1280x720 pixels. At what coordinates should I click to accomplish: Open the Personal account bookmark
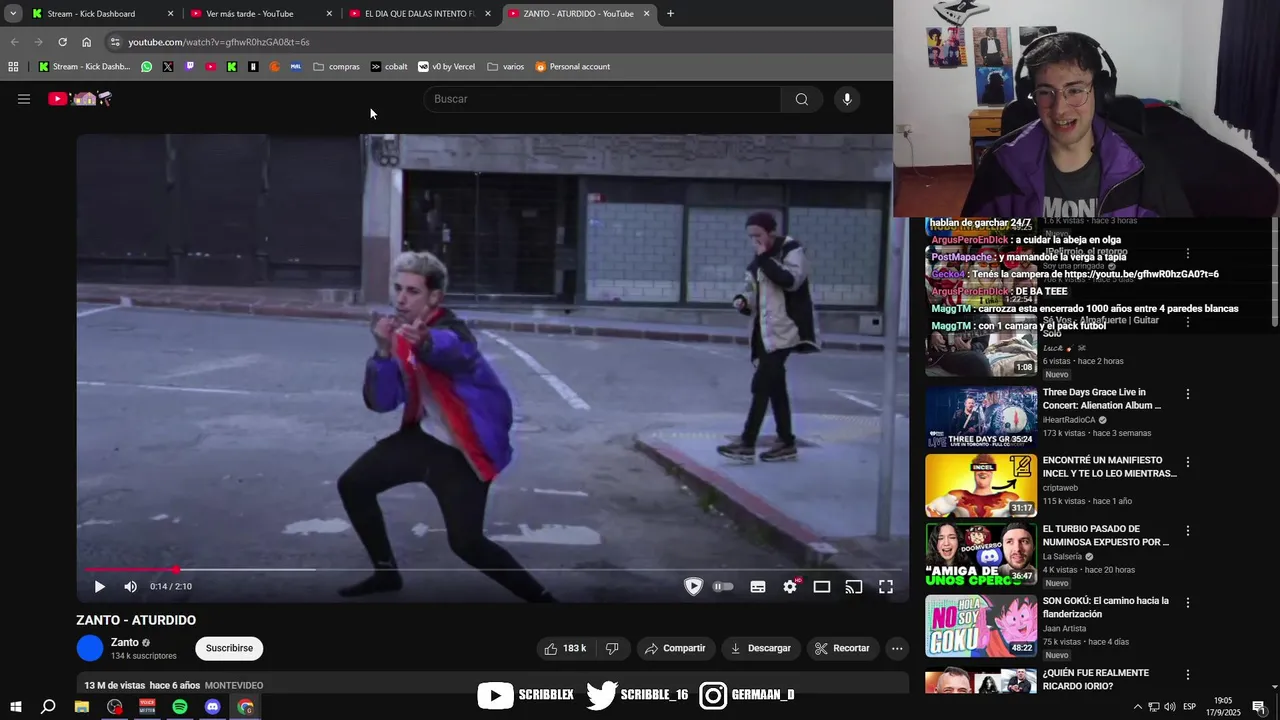pyautogui.click(x=572, y=67)
